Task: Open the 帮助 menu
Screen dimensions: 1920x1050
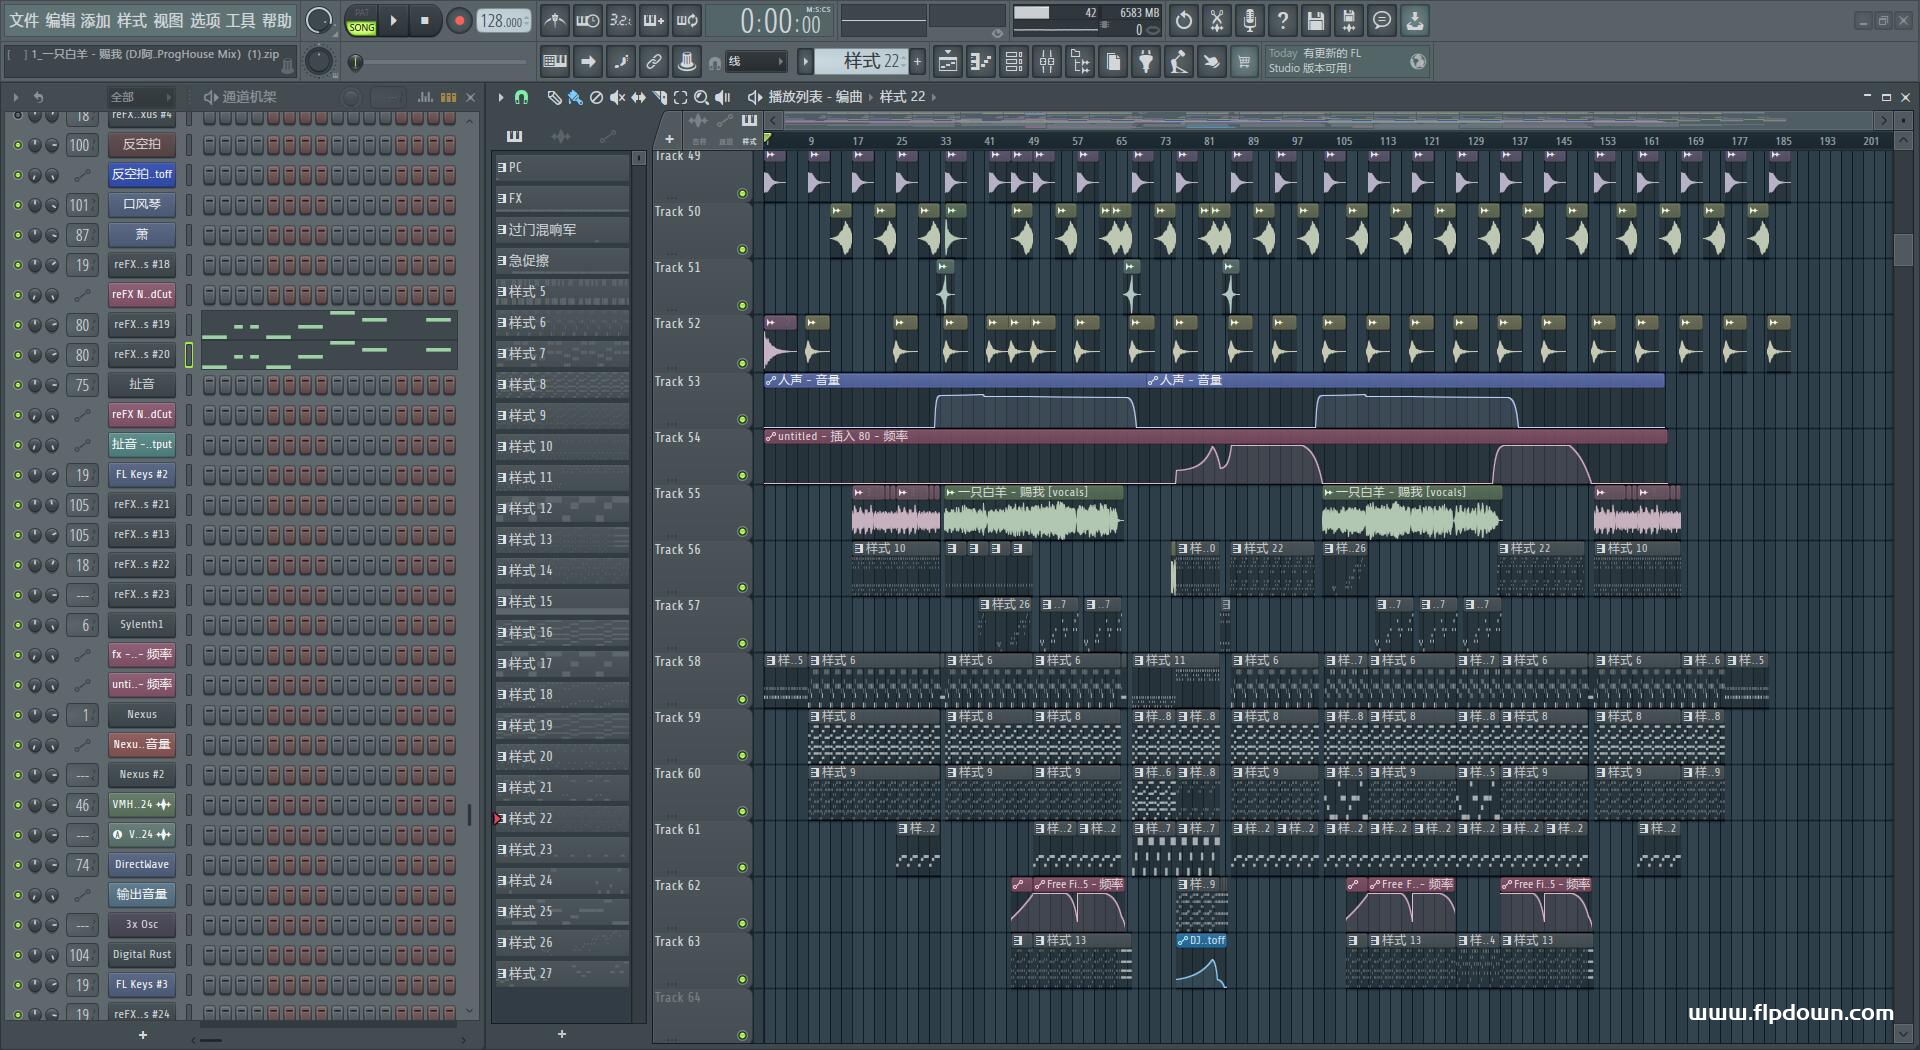Action: [x=277, y=20]
